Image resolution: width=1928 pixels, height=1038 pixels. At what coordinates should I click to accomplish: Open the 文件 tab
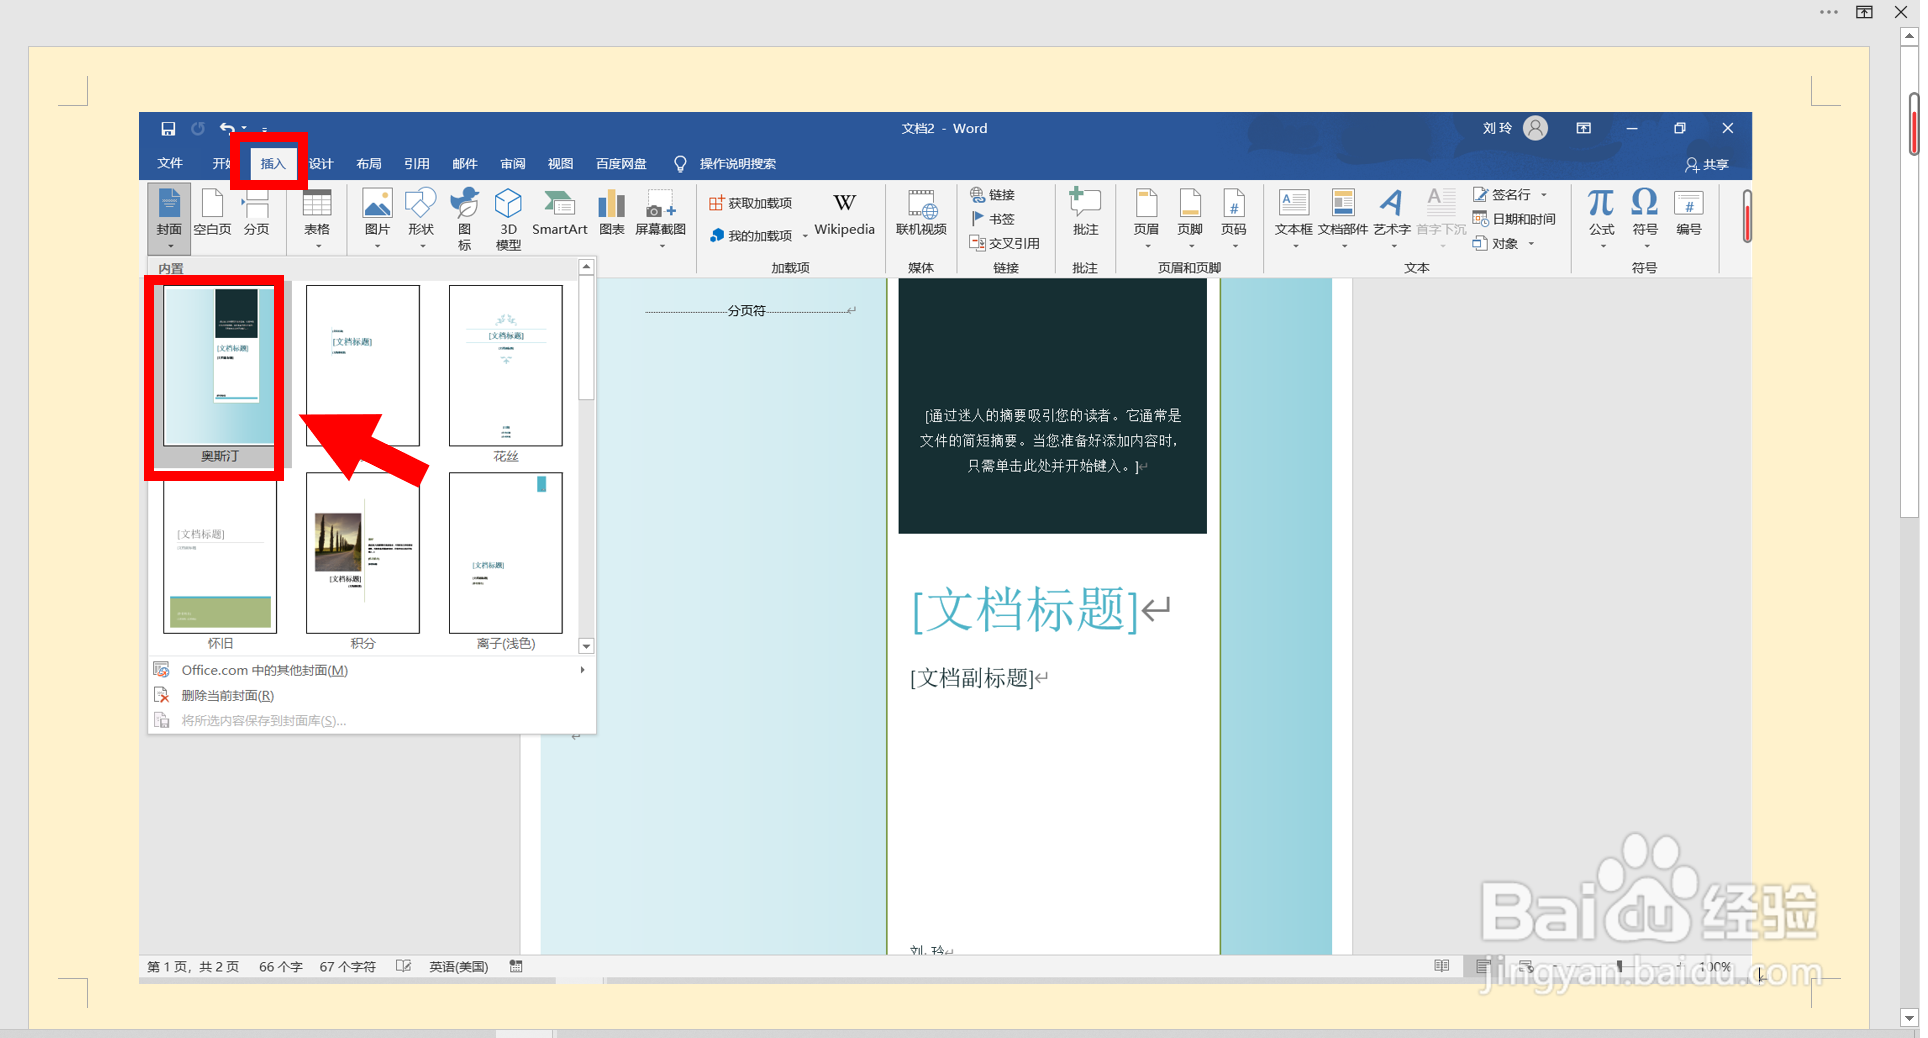click(170, 163)
